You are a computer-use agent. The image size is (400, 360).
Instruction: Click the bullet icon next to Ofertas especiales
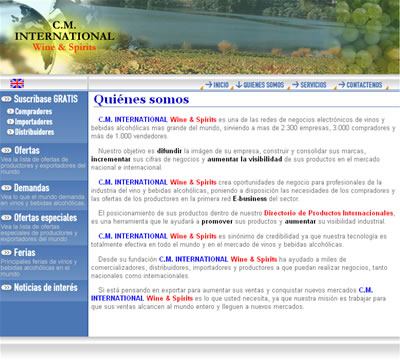(x=6, y=218)
